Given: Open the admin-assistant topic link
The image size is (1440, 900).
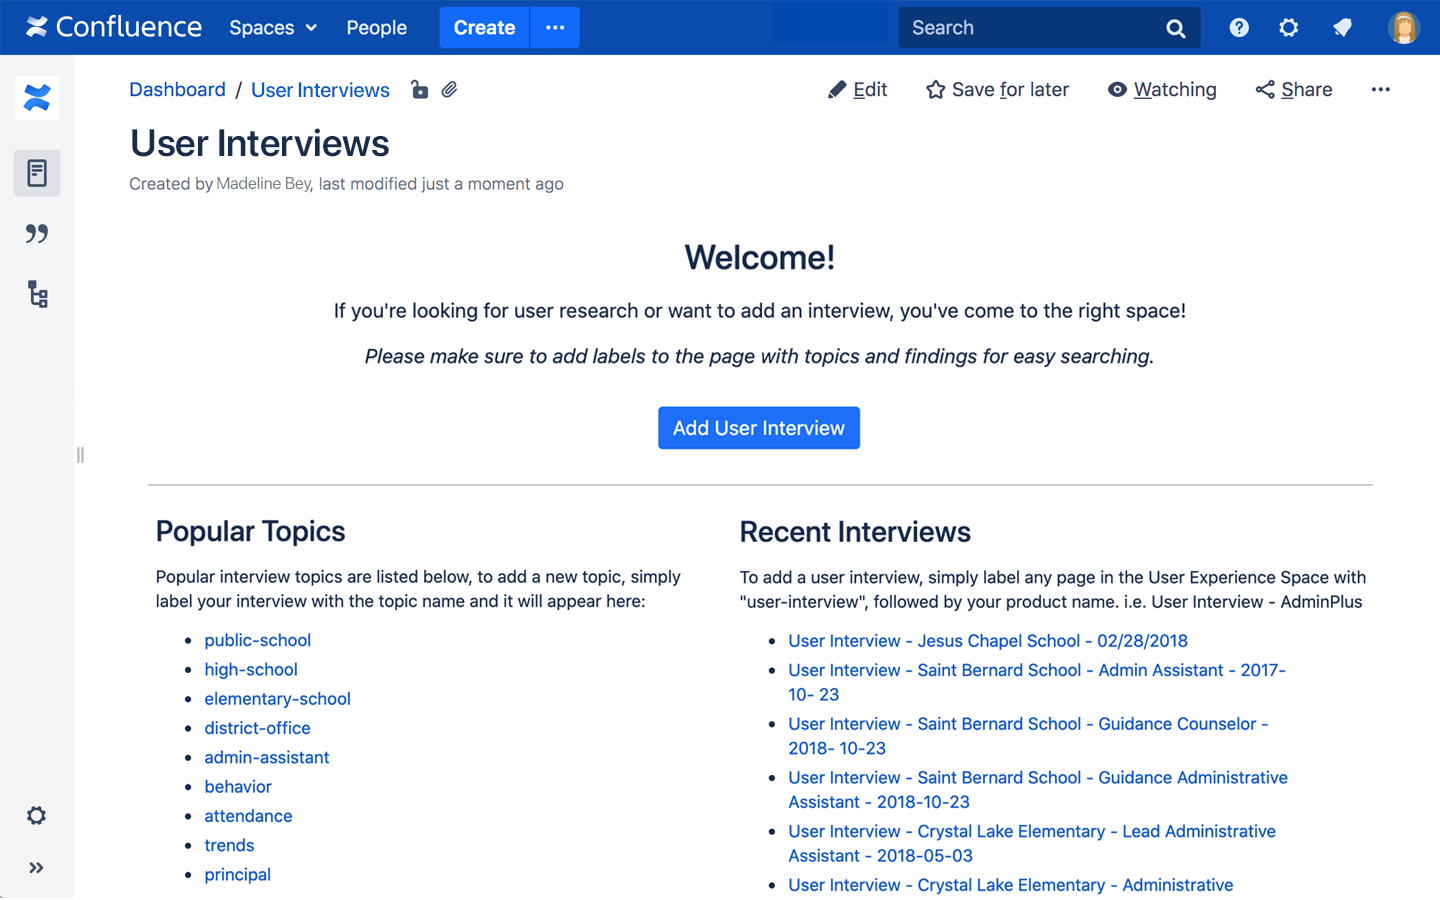Looking at the screenshot, I should point(267,758).
